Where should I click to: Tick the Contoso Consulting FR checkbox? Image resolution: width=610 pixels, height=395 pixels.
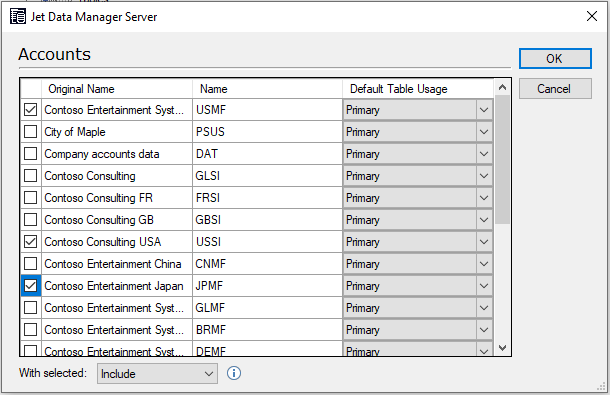coord(30,198)
